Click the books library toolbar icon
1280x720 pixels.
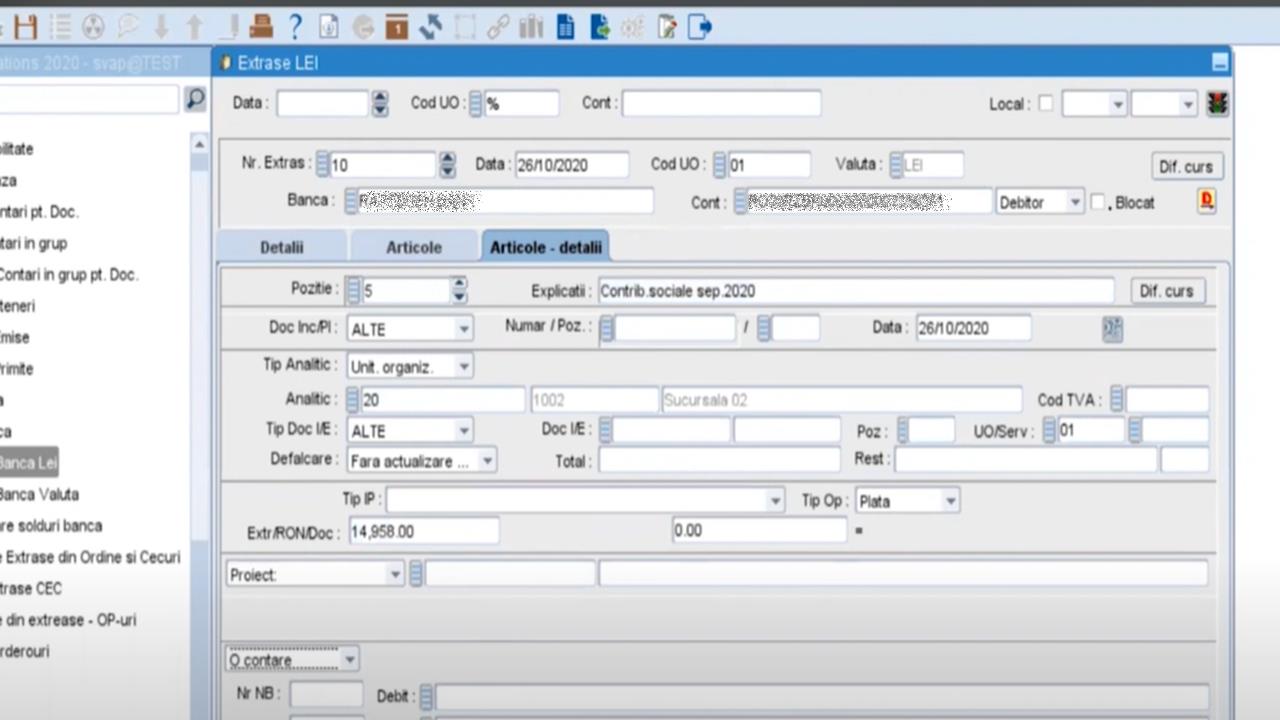pyautogui.click(x=531, y=27)
